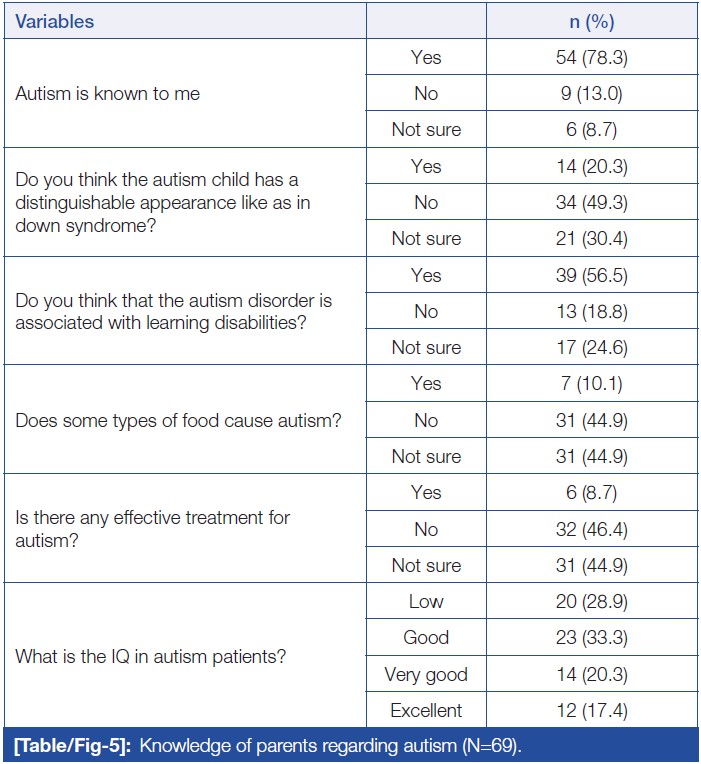The image size is (701, 764).
Task: Select the value '39 (56.5)'
Action: tap(592, 275)
